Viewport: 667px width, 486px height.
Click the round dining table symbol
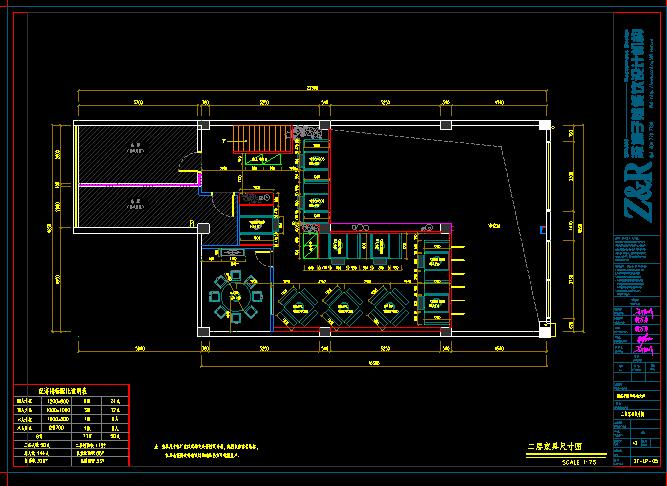(235, 294)
